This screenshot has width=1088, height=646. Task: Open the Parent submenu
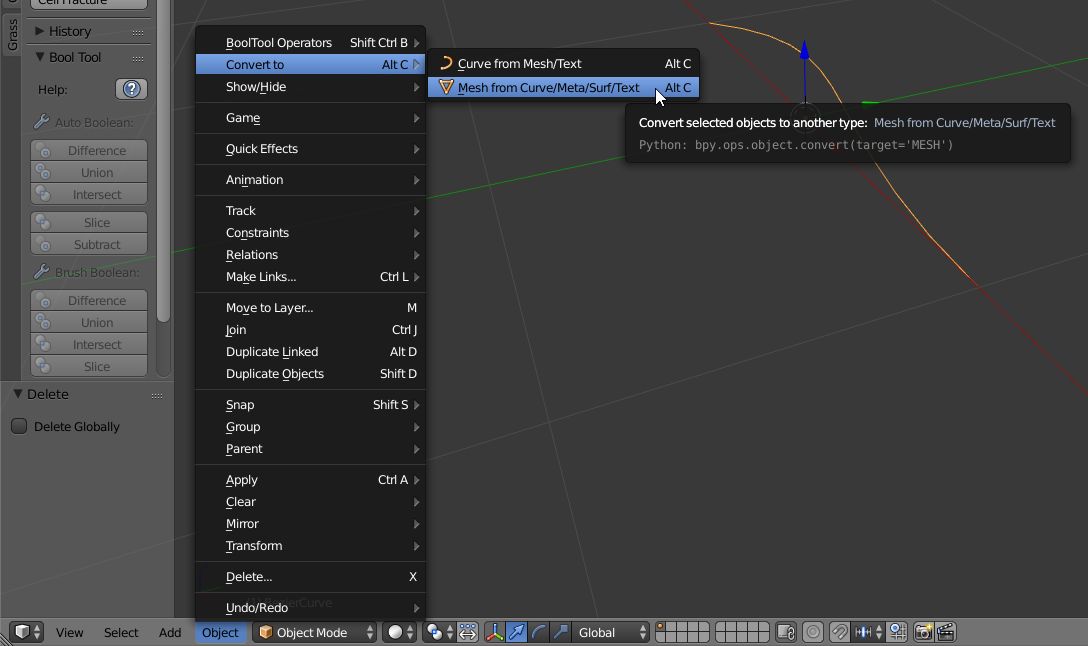[x=310, y=449]
